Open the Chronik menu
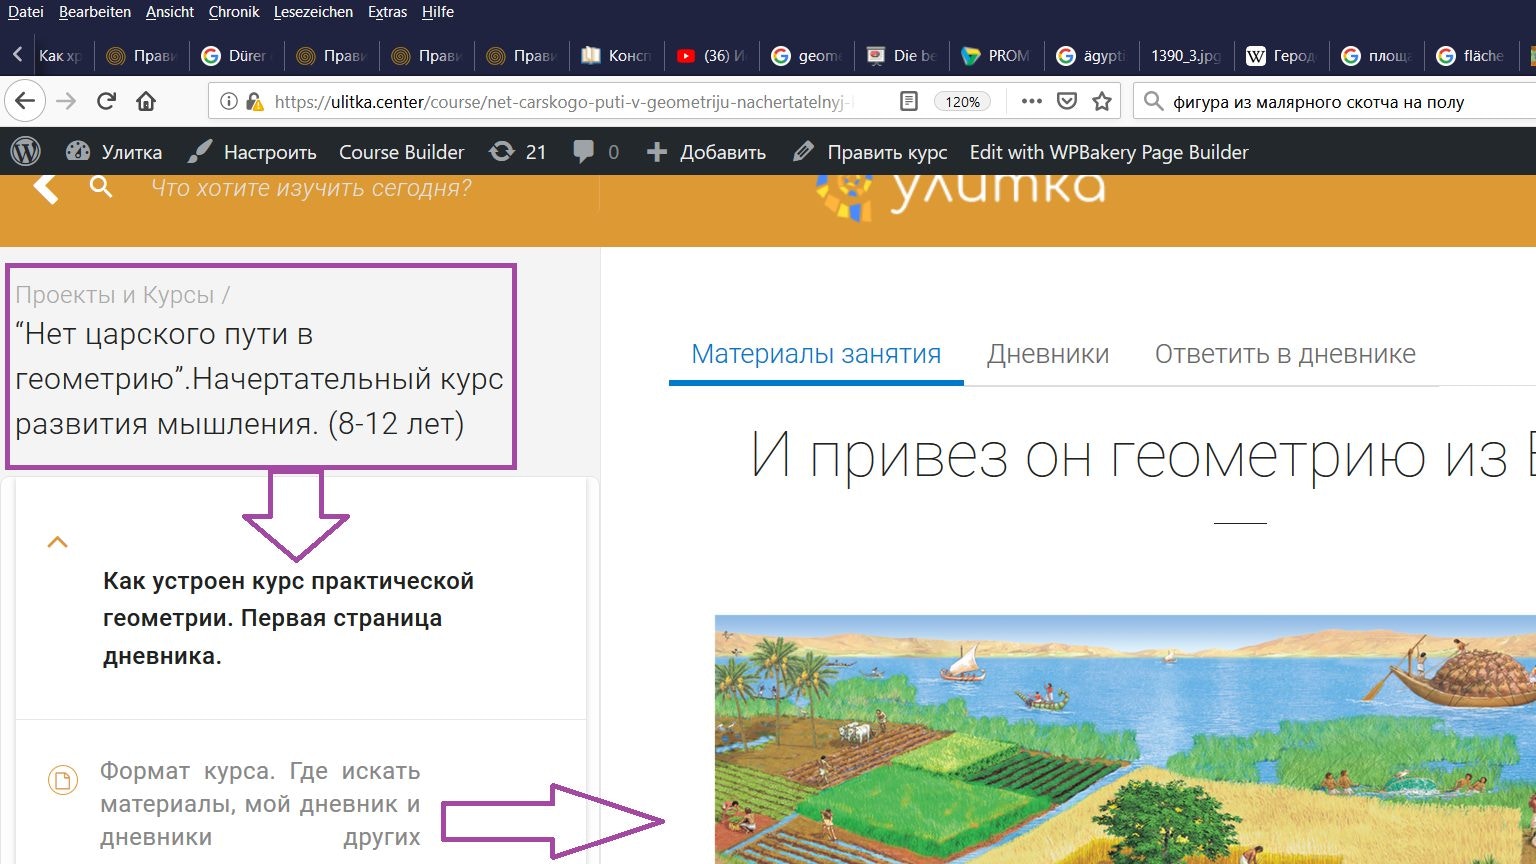 (234, 12)
